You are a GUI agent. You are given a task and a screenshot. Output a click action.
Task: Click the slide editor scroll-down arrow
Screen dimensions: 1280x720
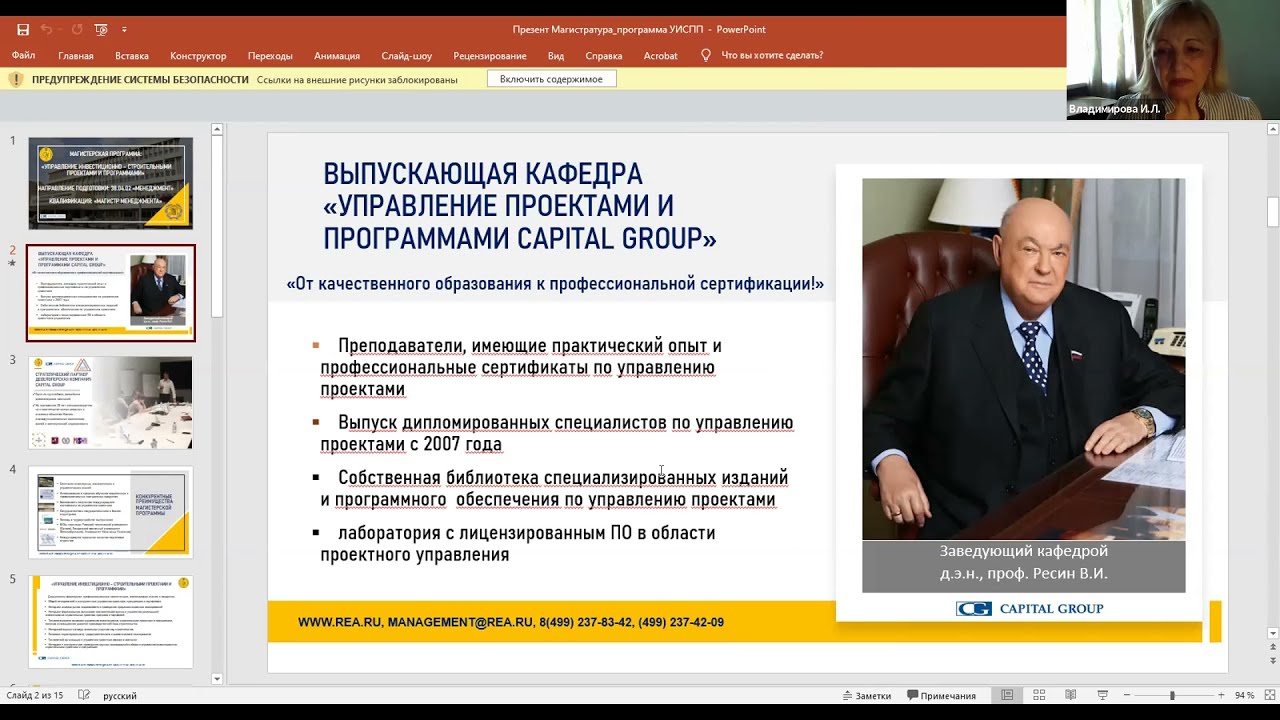pyautogui.click(x=1273, y=633)
